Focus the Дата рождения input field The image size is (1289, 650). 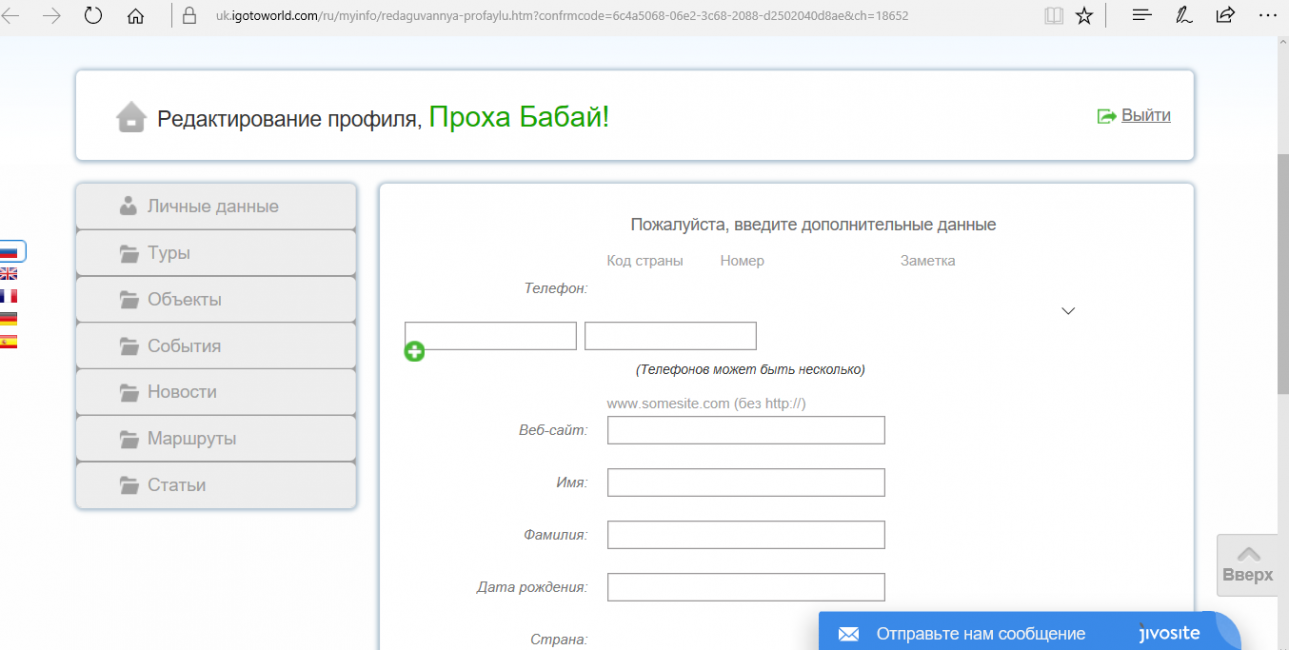pos(746,587)
